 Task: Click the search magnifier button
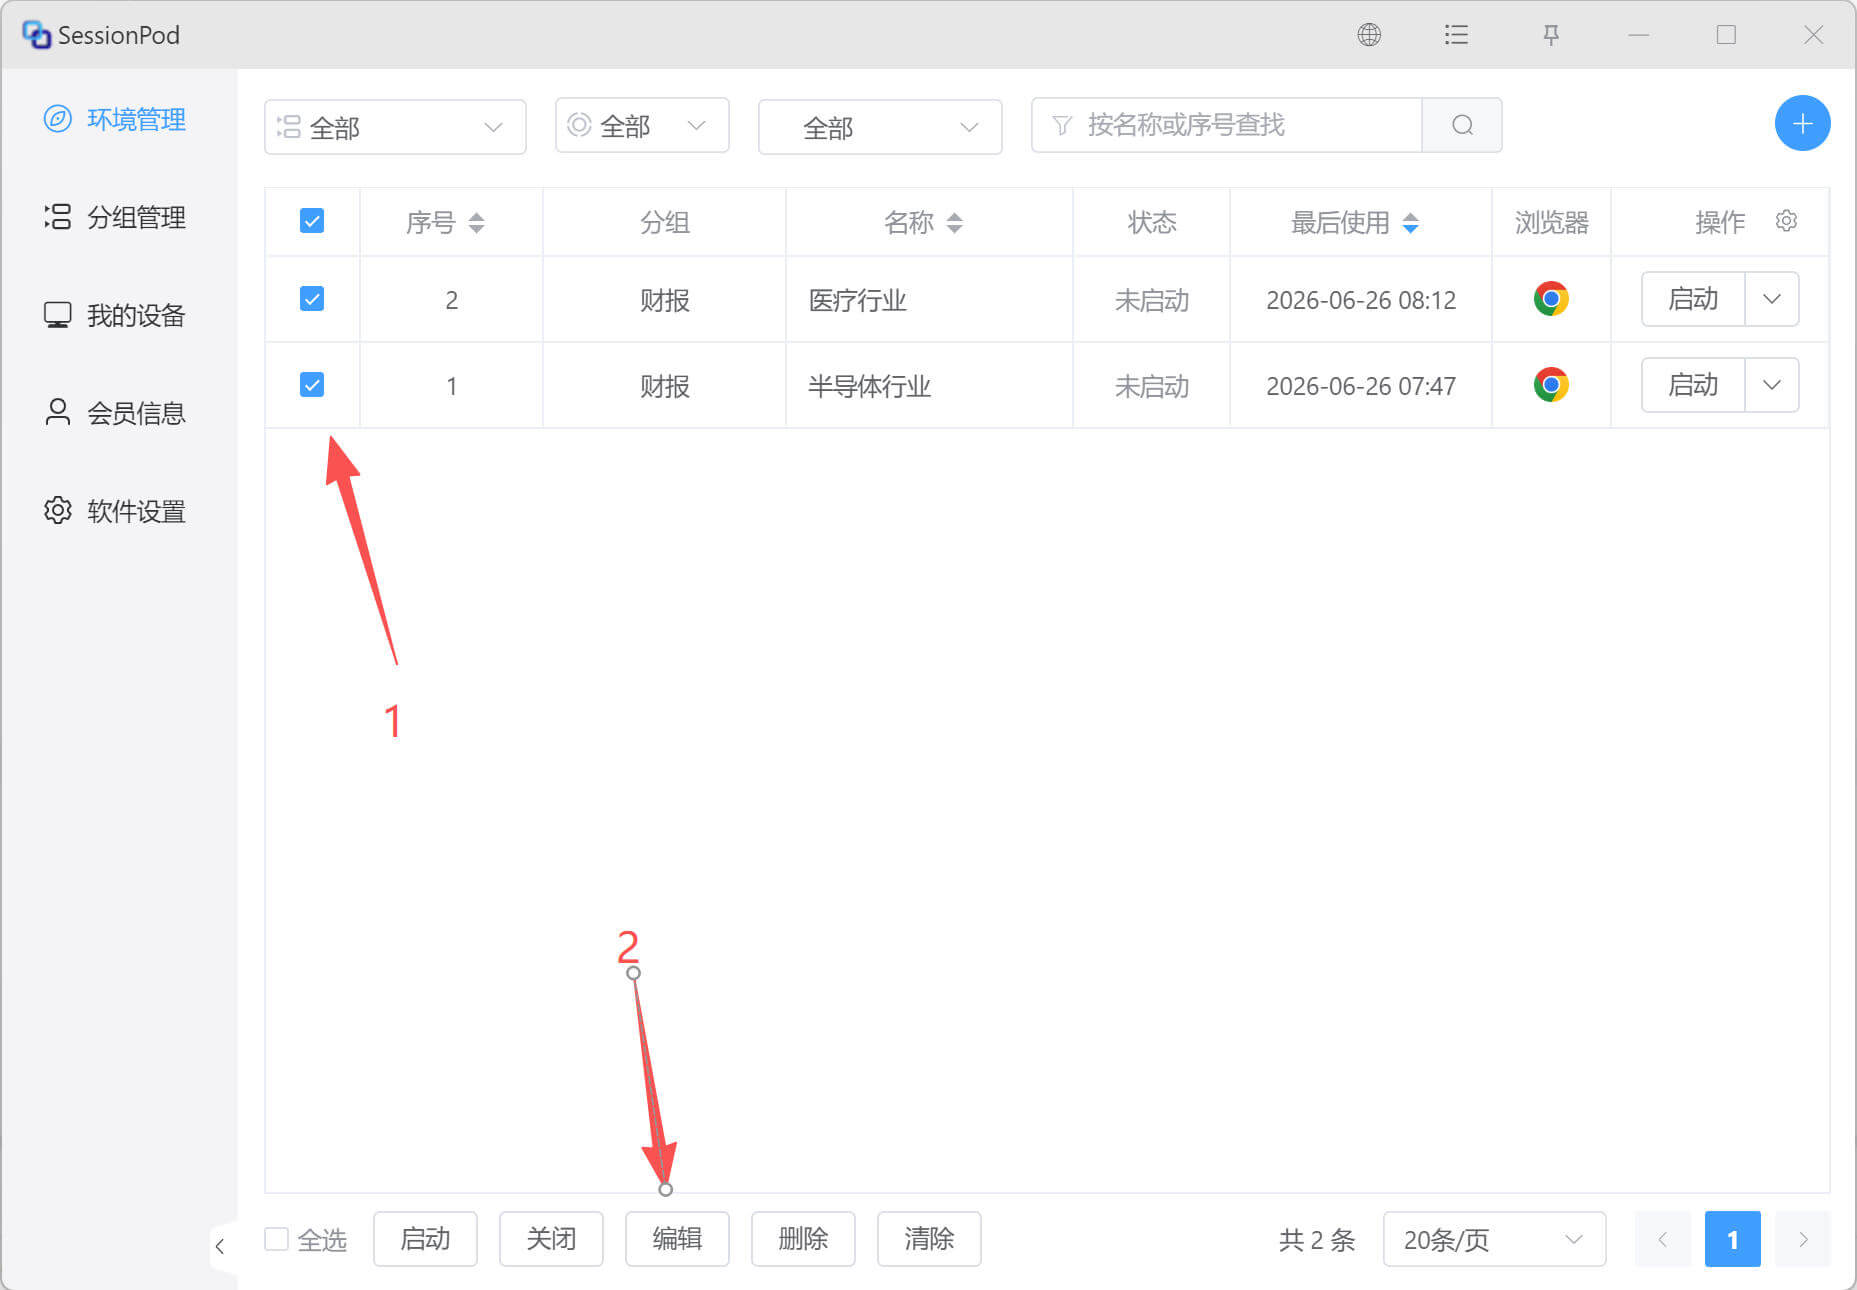coord(1462,125)
